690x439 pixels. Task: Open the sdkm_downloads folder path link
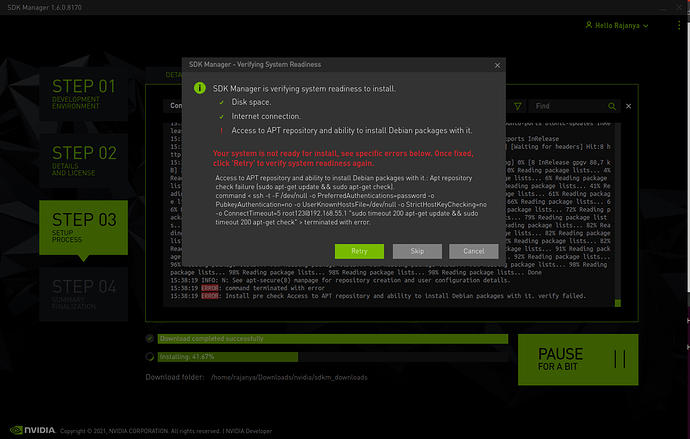pyautogui.click(x=289, y=377)
